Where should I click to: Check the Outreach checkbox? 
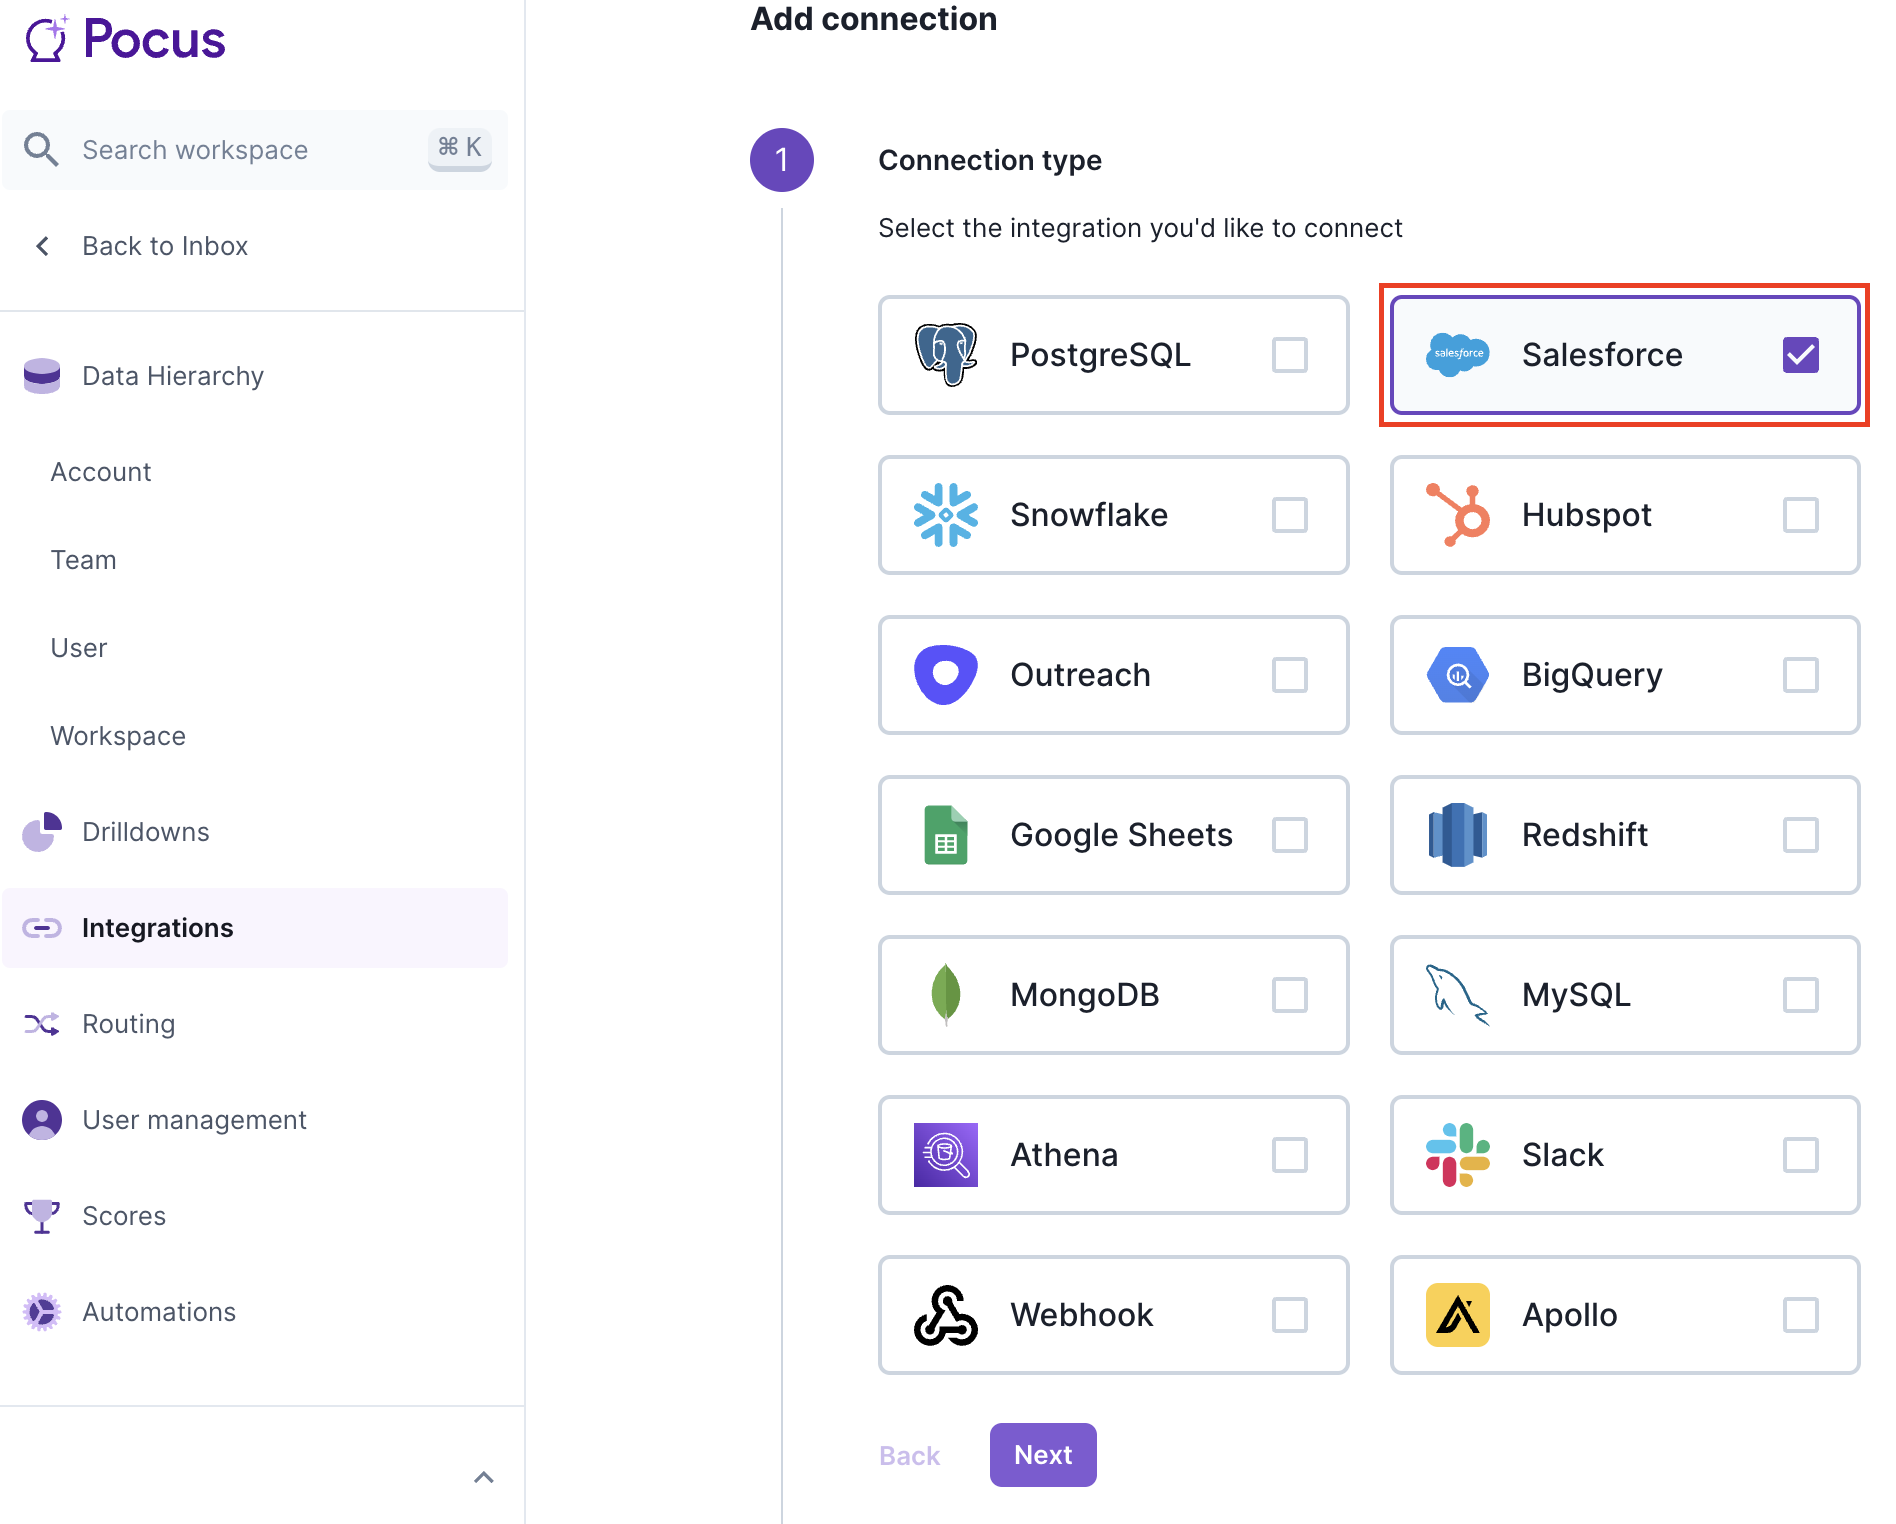(1290, 675)
